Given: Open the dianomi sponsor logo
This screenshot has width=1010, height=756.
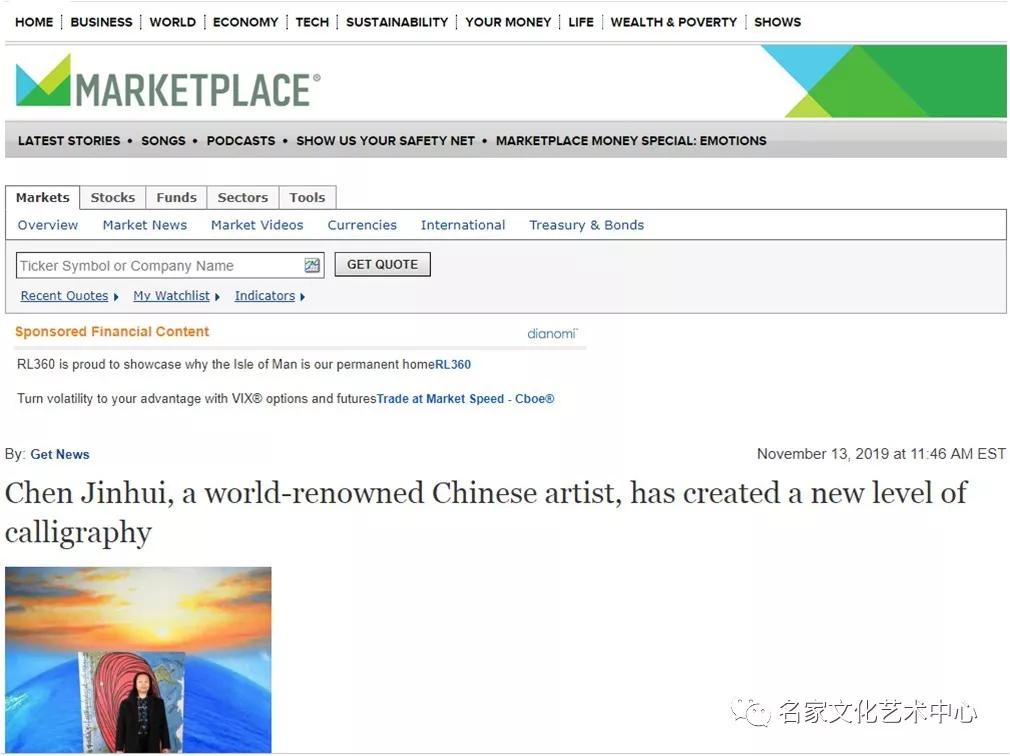Looking at the screenshot, I should pos(552,334).
